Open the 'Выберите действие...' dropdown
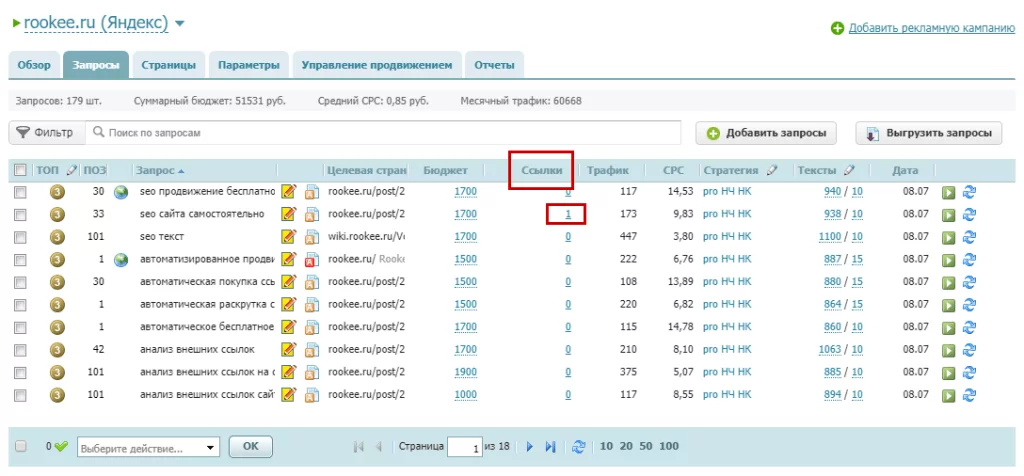This screenshot has width=1024, height=476. point(148,449)
